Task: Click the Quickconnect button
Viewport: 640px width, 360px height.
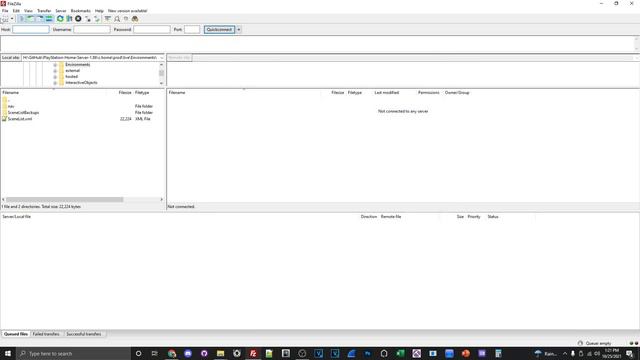Action: click(219, 29)
